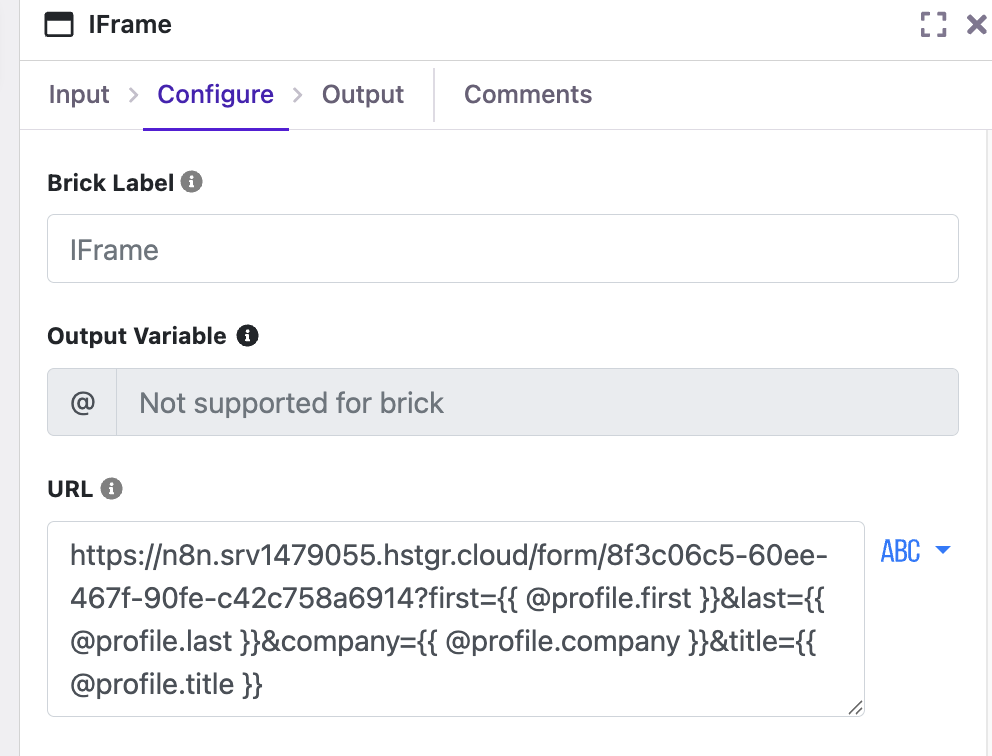The image size is (992, 756).
Task: Select the Configure tab
Action: click(215, 95)
